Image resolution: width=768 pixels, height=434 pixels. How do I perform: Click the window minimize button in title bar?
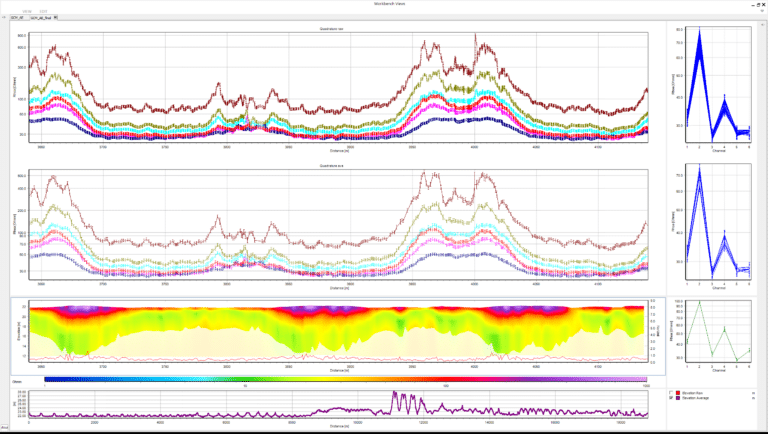[x=753, y=4]
